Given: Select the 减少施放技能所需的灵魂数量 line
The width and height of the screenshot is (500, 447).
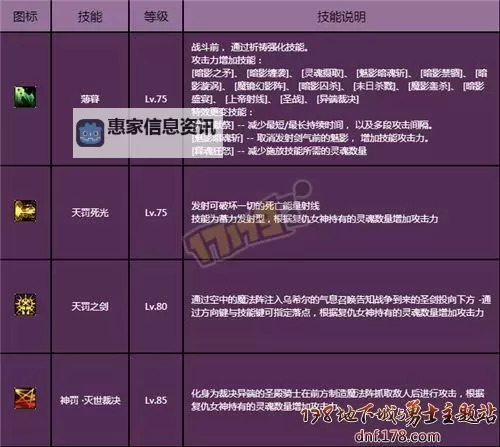Looking at the screenshot, I should pos(279,151).
